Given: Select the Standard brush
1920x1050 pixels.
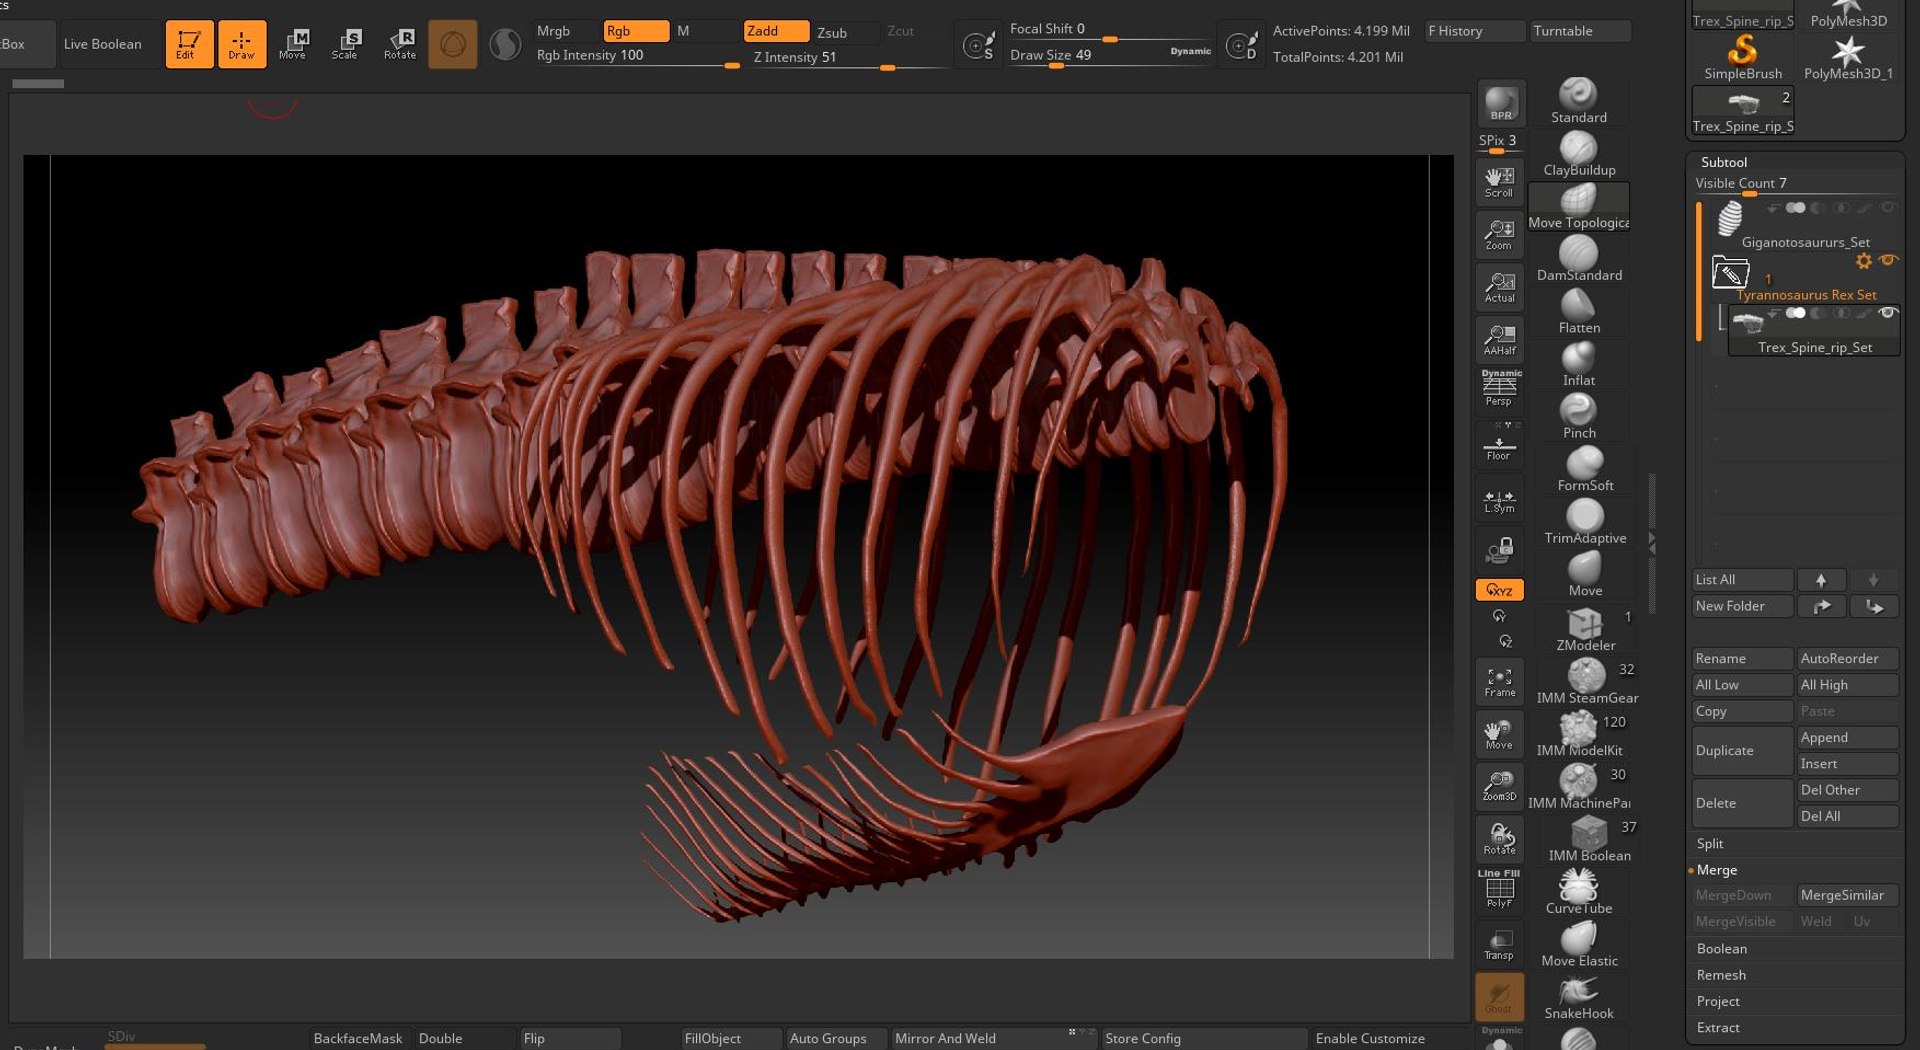Looking at the screenshot, I should point(1578,101).
